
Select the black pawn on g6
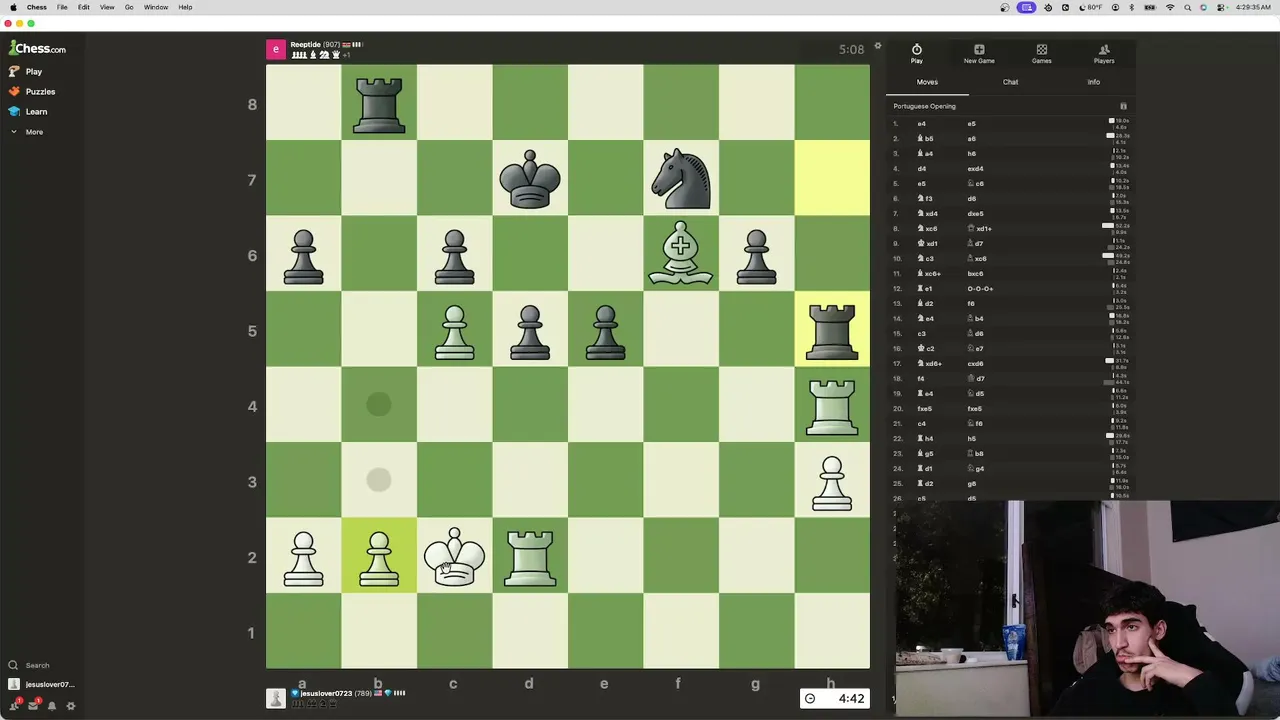756,255
